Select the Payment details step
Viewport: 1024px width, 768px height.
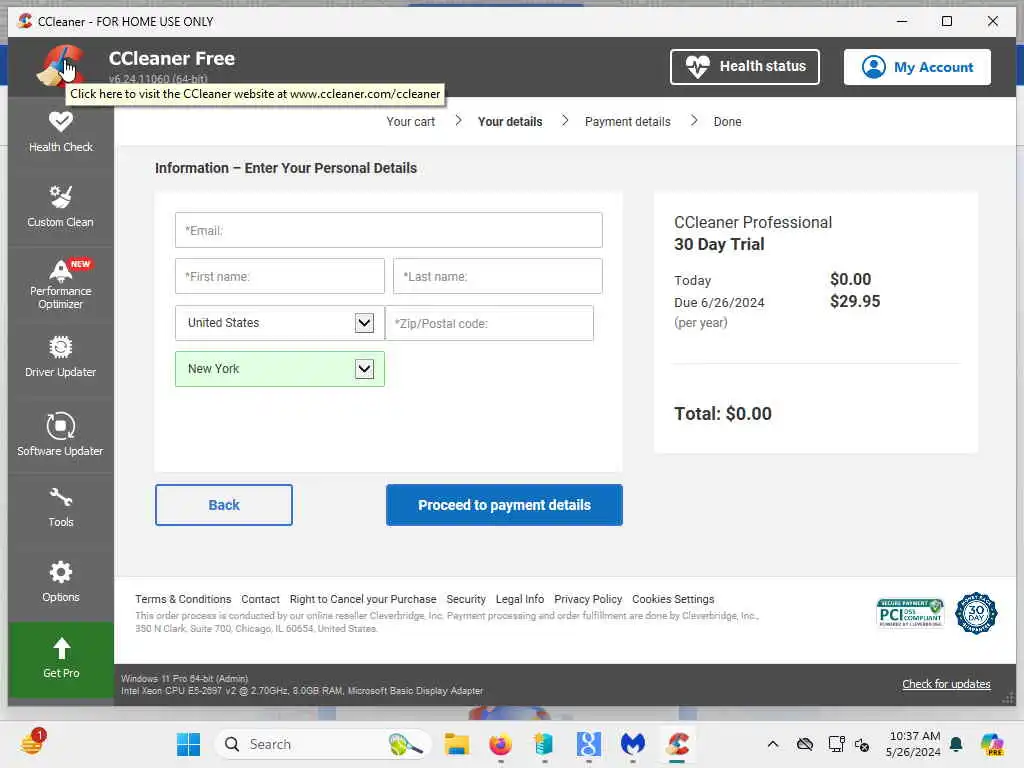[x=628, y=121]
